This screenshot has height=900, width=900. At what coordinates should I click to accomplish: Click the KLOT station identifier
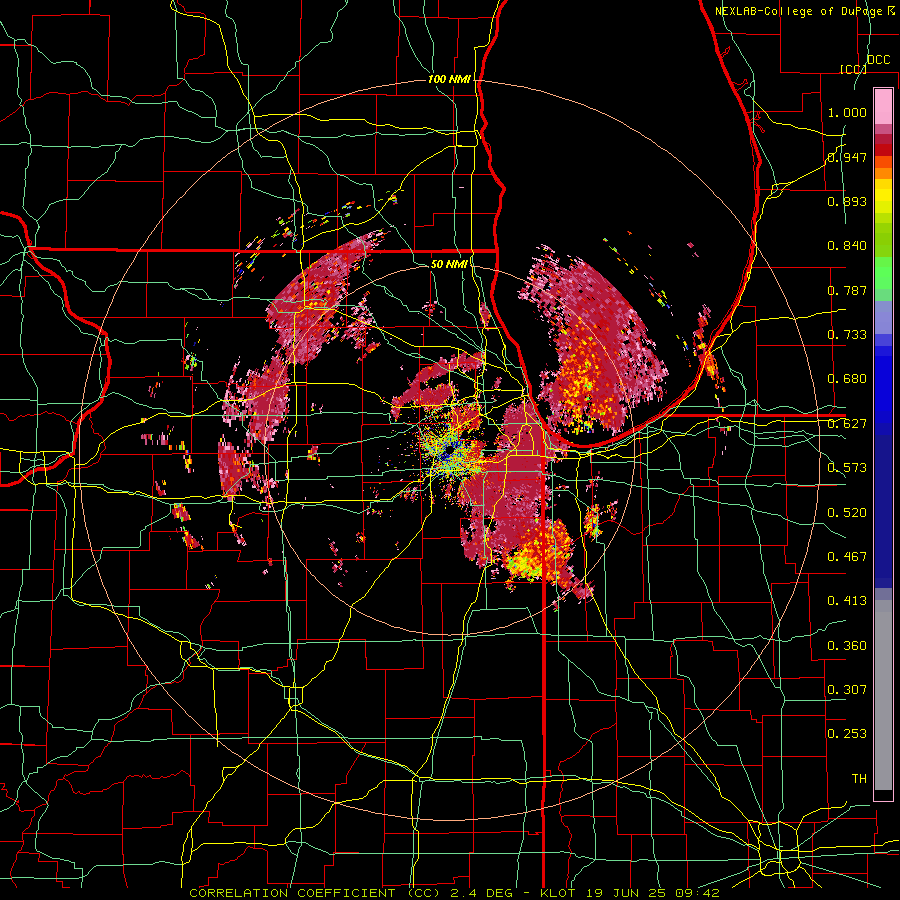[x=557, y=893]
